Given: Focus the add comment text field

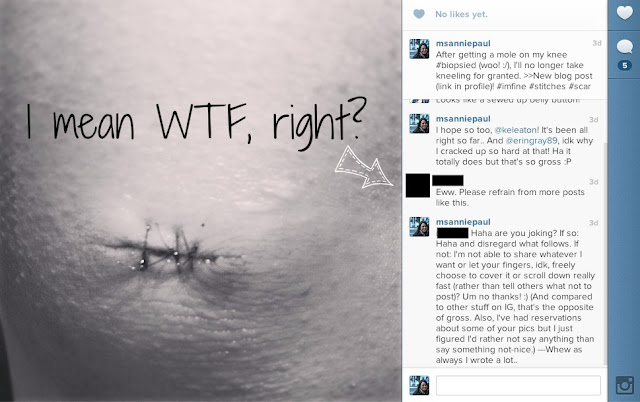Looking at the screenshot, I should [x=518, y=385].
